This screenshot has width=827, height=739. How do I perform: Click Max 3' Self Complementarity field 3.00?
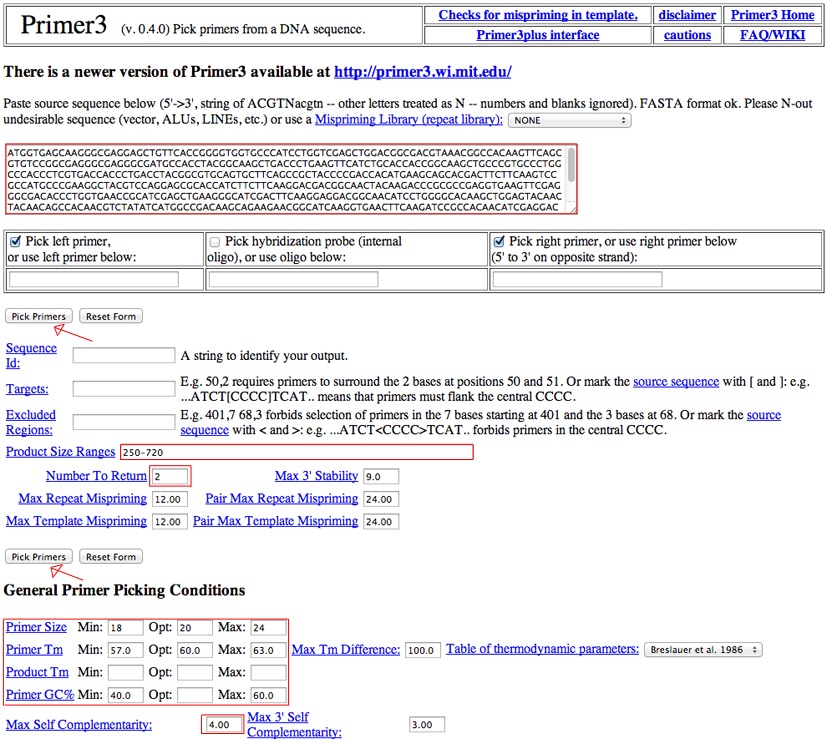point(427,725)
